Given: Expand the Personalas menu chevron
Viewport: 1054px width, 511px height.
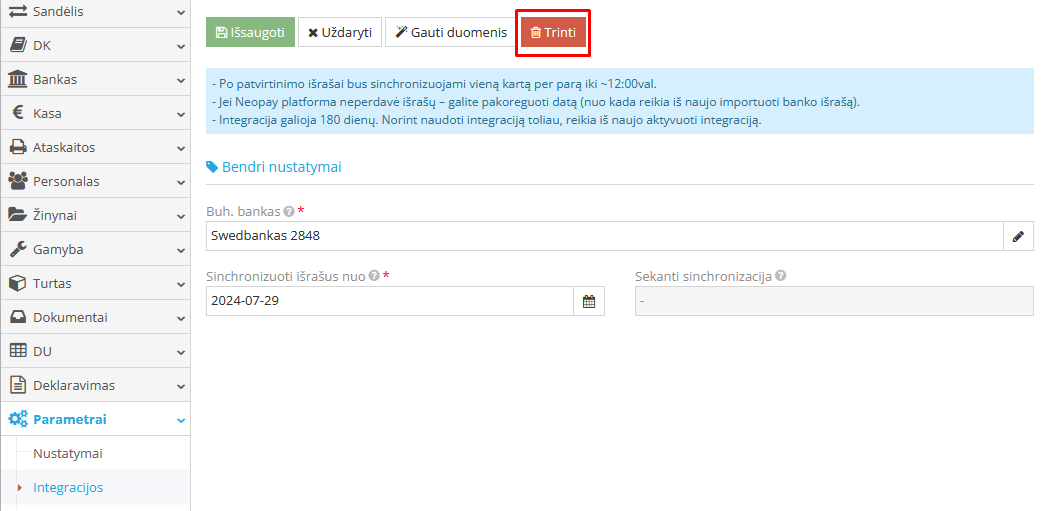Looking at the screenshot, I should [x=180, y=182].
